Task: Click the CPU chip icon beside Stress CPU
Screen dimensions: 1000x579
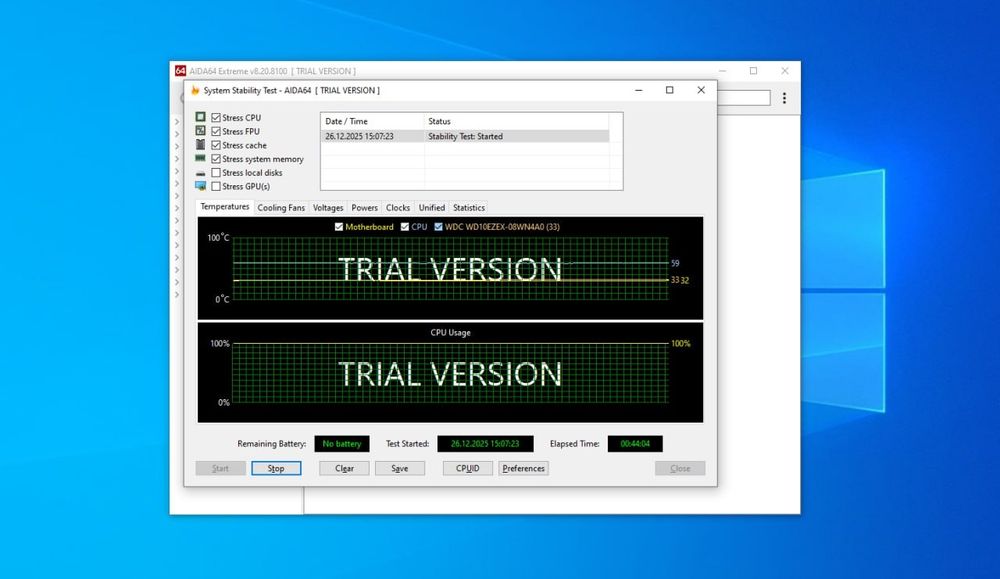Action: coord(200,117)
